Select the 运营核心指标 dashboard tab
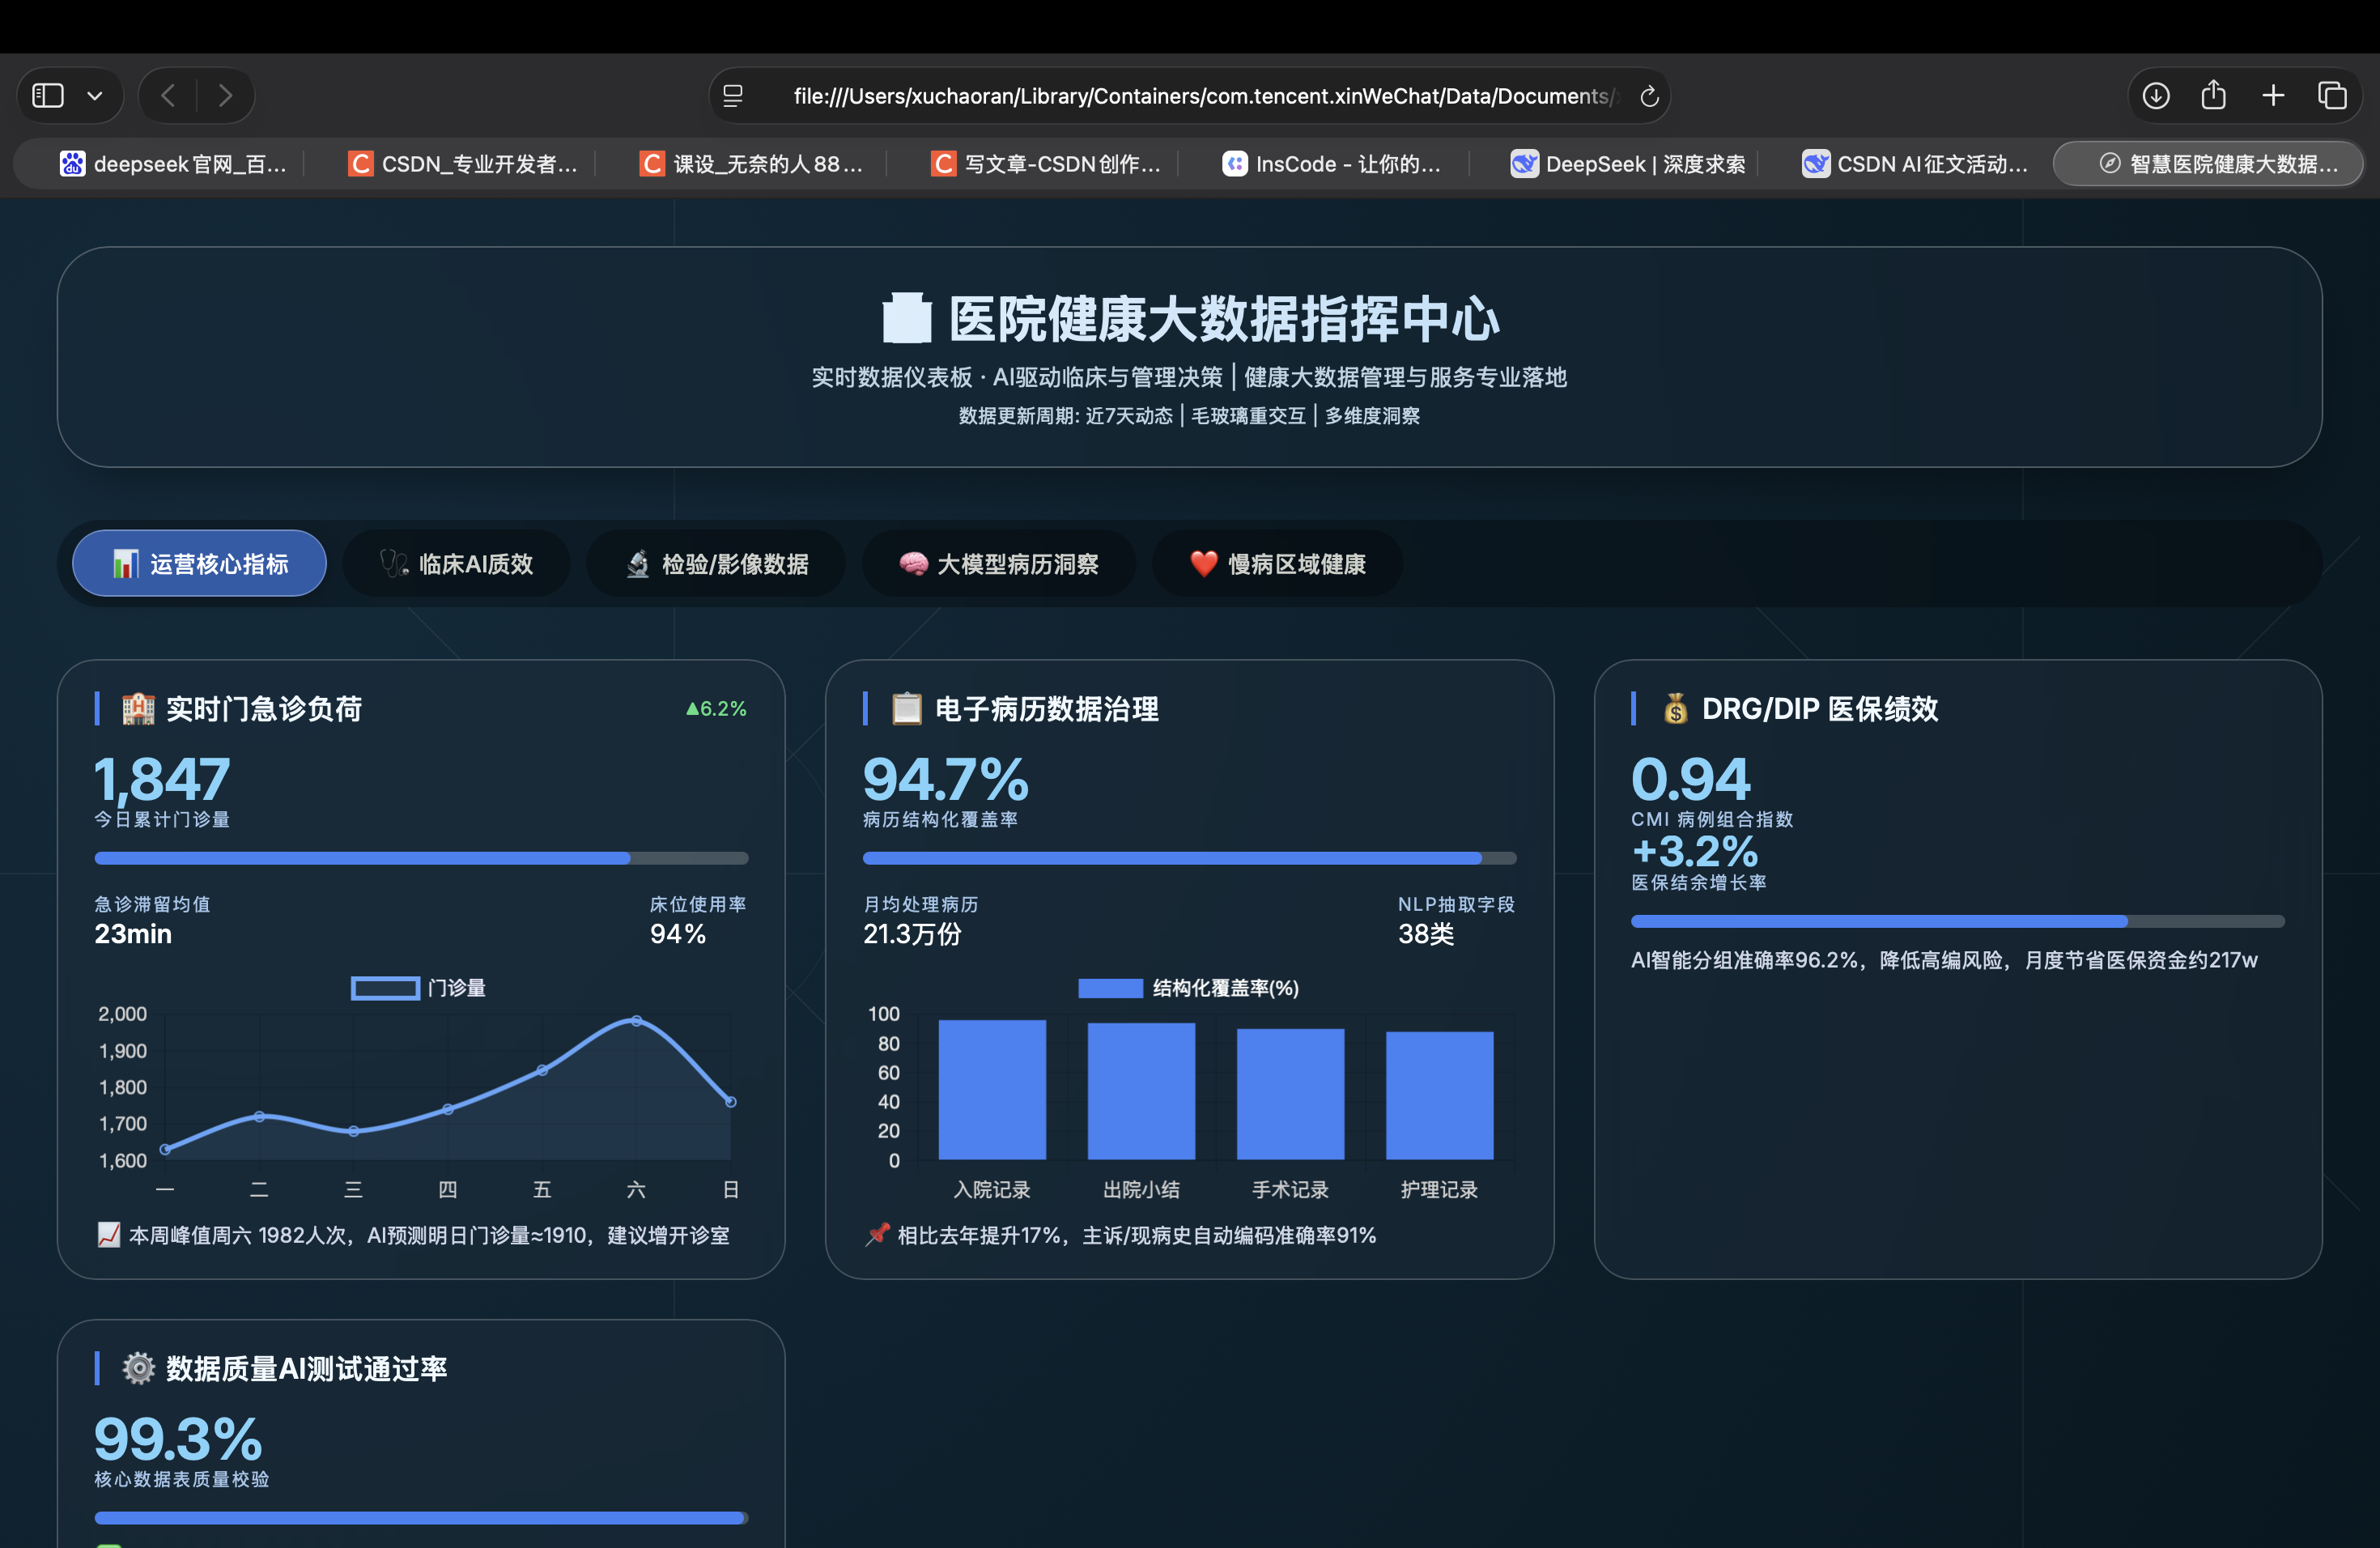This screenshot has height=1548, width=2380. [x=200, y=564]
